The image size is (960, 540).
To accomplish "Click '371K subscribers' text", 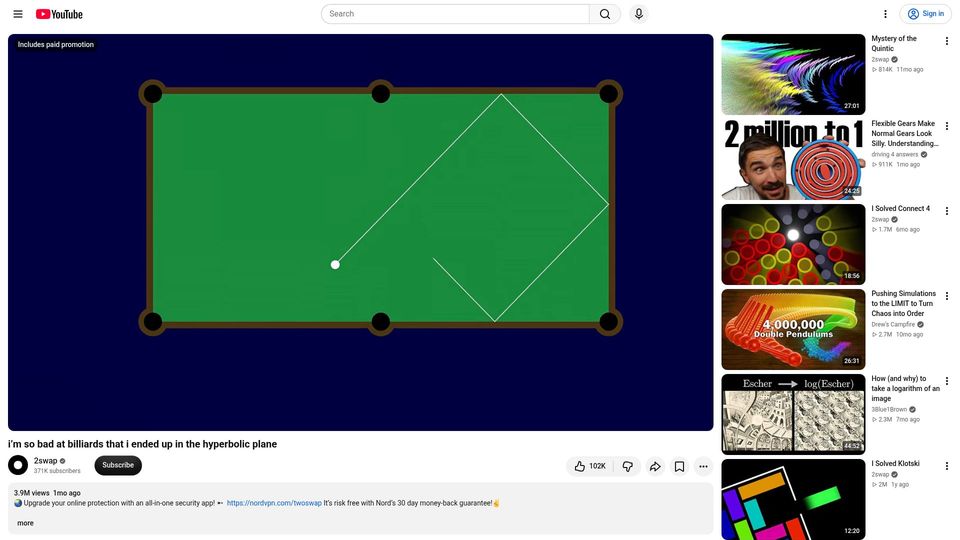I will pyautogui.click(x=57, y=471).
